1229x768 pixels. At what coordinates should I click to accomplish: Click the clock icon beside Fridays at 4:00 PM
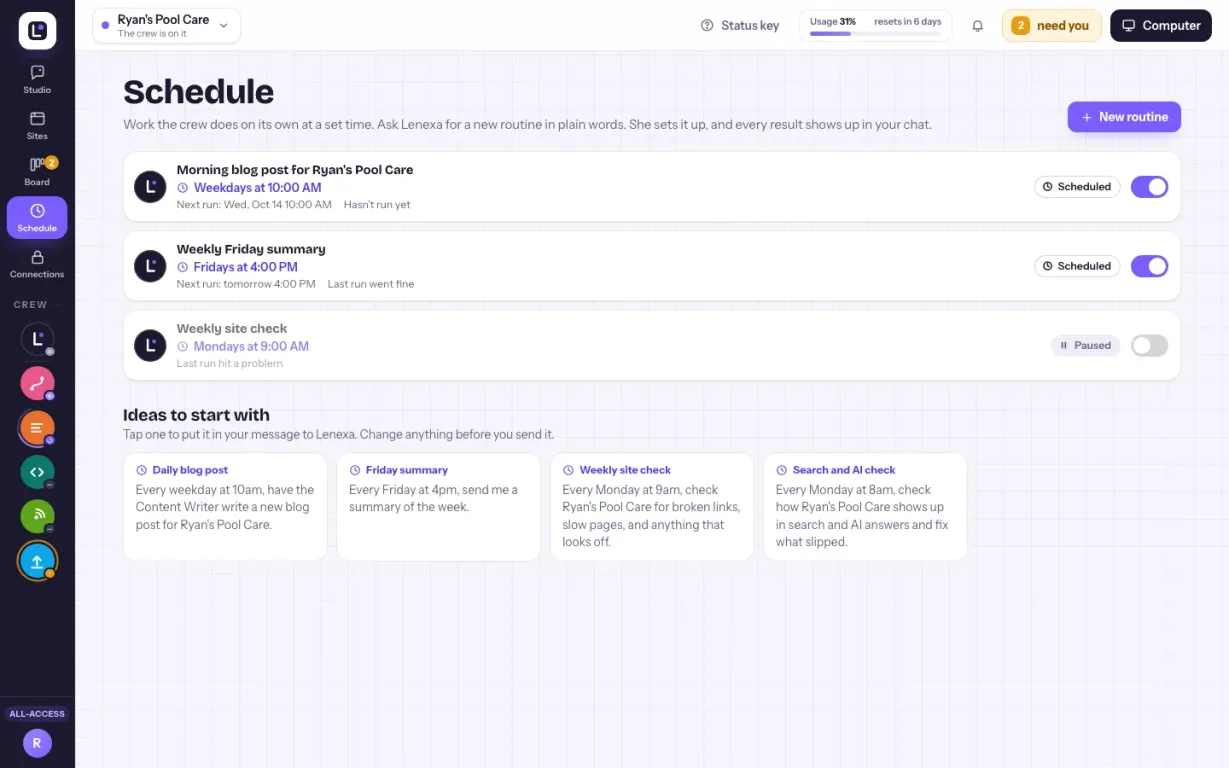tap(183, 267)
